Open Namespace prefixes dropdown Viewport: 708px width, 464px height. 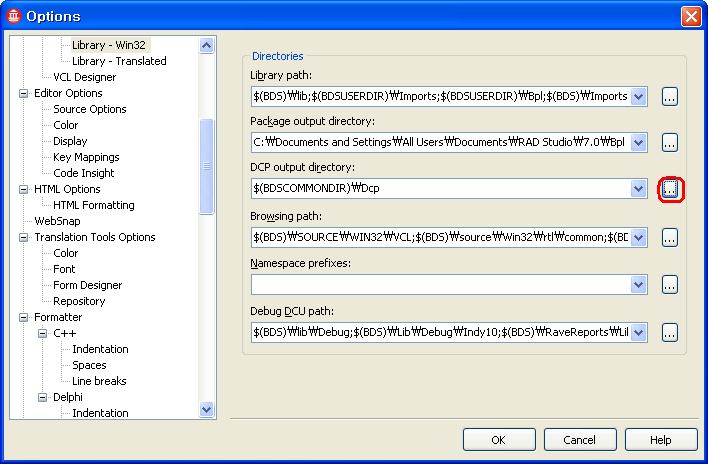[x=638, y=284]
